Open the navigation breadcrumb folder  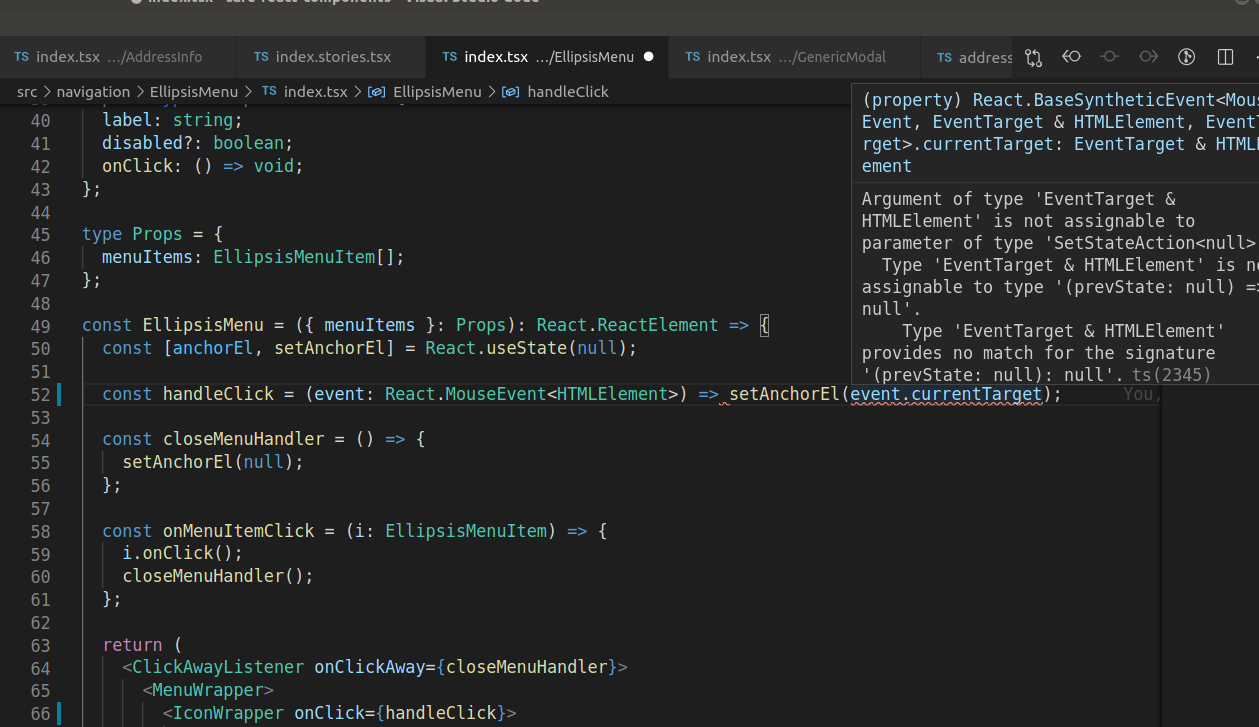click(x=93, y=91)
